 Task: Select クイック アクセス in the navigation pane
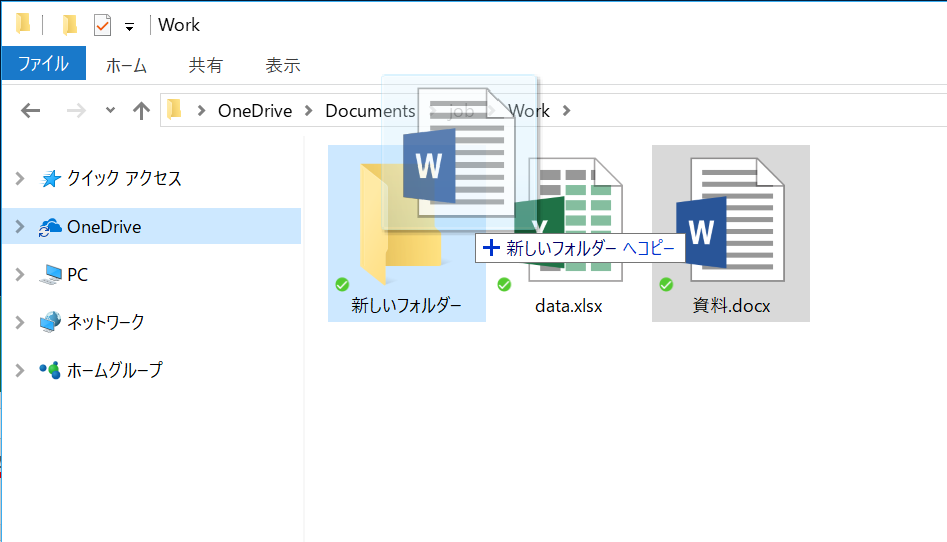[124, 178]
